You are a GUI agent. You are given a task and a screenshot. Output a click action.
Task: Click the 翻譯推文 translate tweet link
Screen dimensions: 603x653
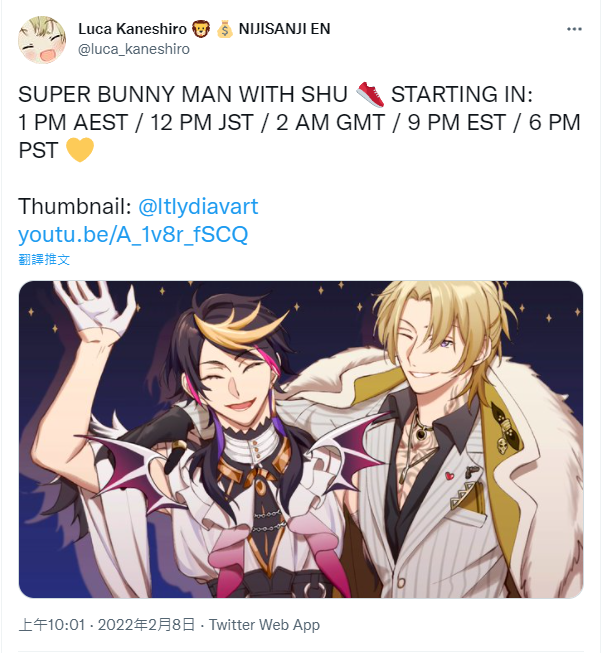pos(44,259)
